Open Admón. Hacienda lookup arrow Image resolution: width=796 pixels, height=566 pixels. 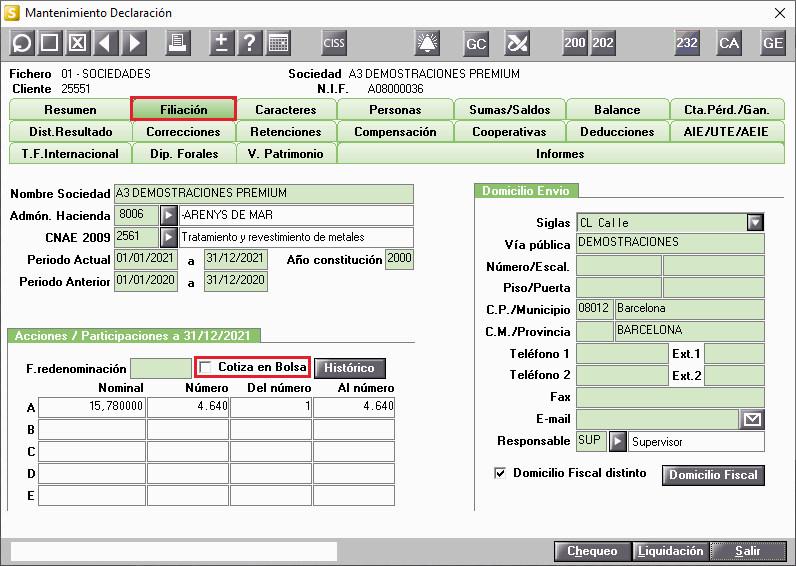pyautogui.click(x=169, y=215)
